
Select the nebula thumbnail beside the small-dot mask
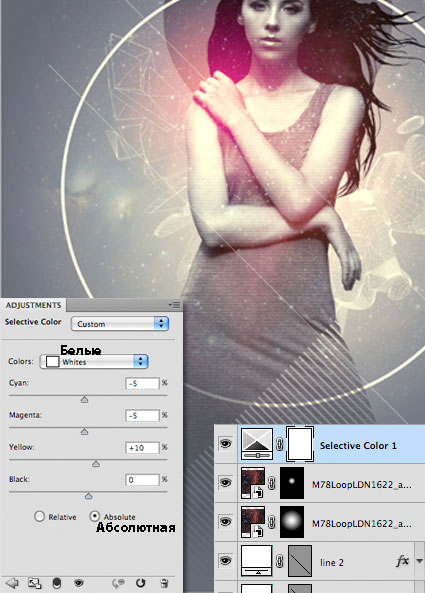tap(253, 483)
